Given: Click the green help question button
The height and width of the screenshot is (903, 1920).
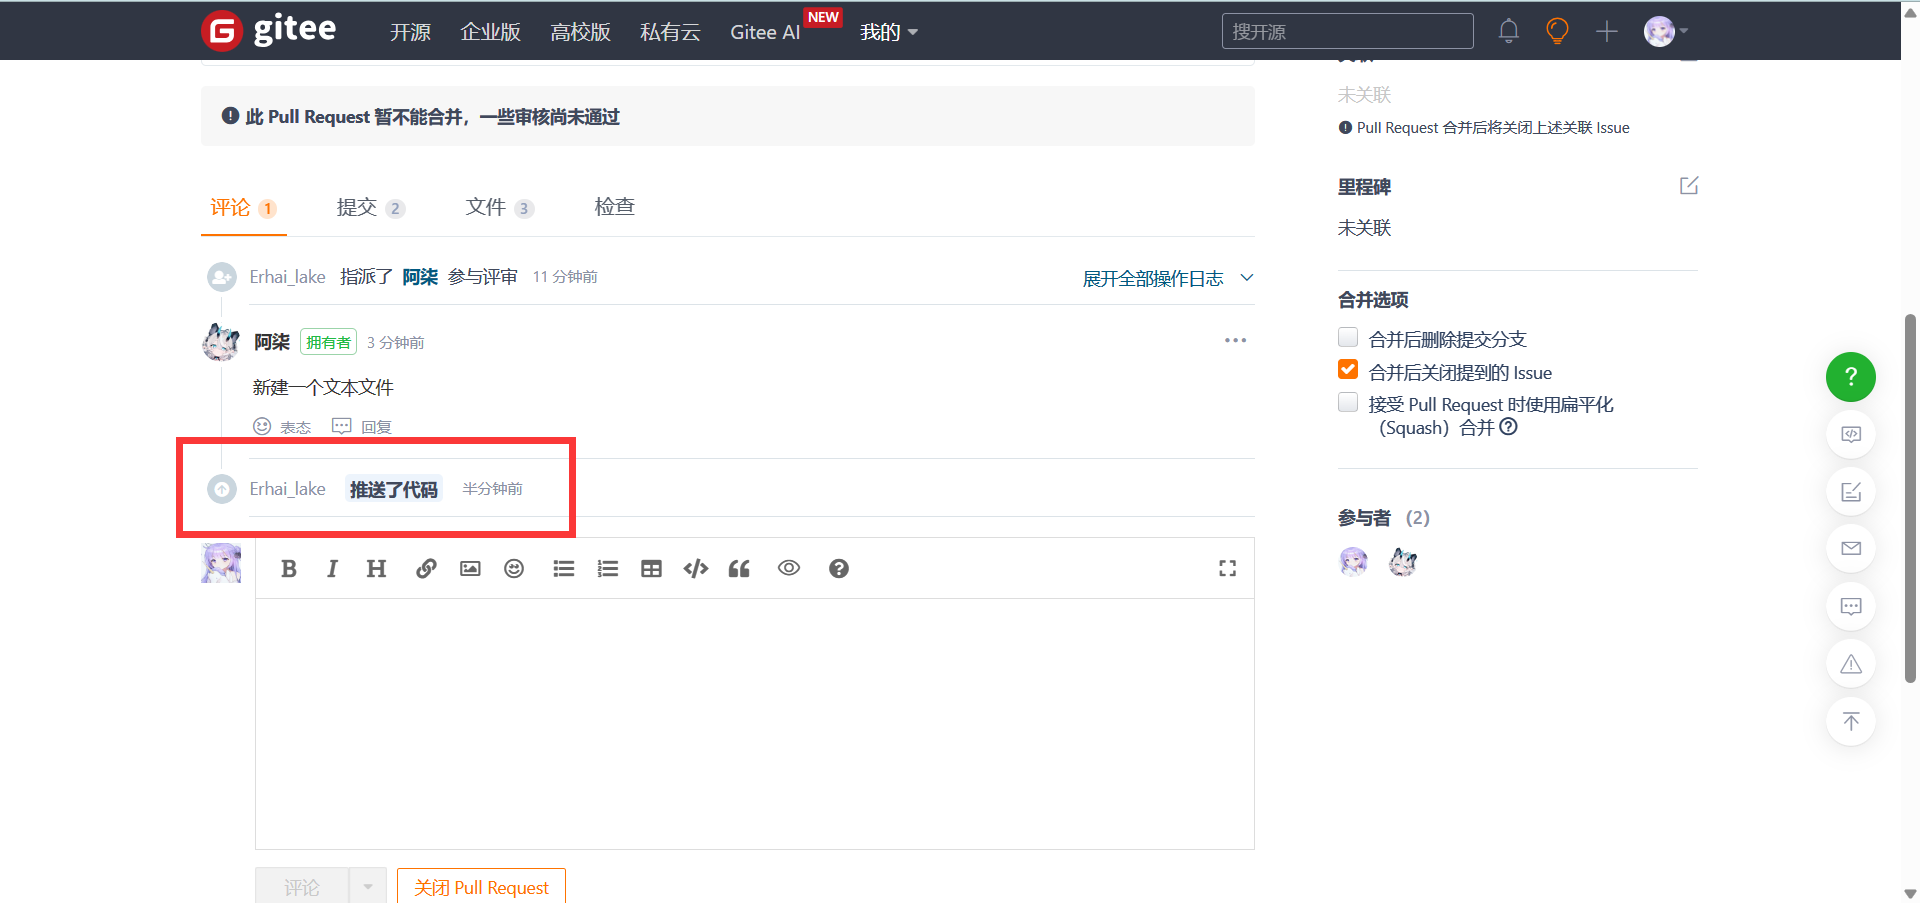Looking at the screenshot, I should (x=1850, y=377).
